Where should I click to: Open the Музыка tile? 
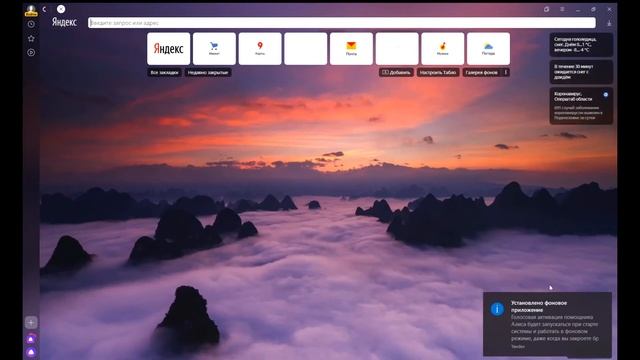(443, 49)
